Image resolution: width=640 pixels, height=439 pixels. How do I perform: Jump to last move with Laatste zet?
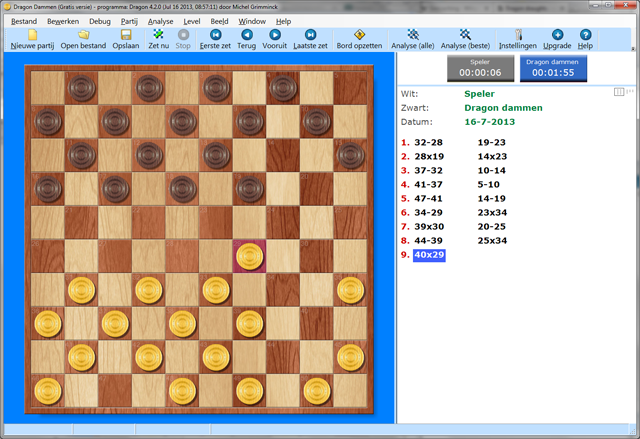[x=310, y=40]
